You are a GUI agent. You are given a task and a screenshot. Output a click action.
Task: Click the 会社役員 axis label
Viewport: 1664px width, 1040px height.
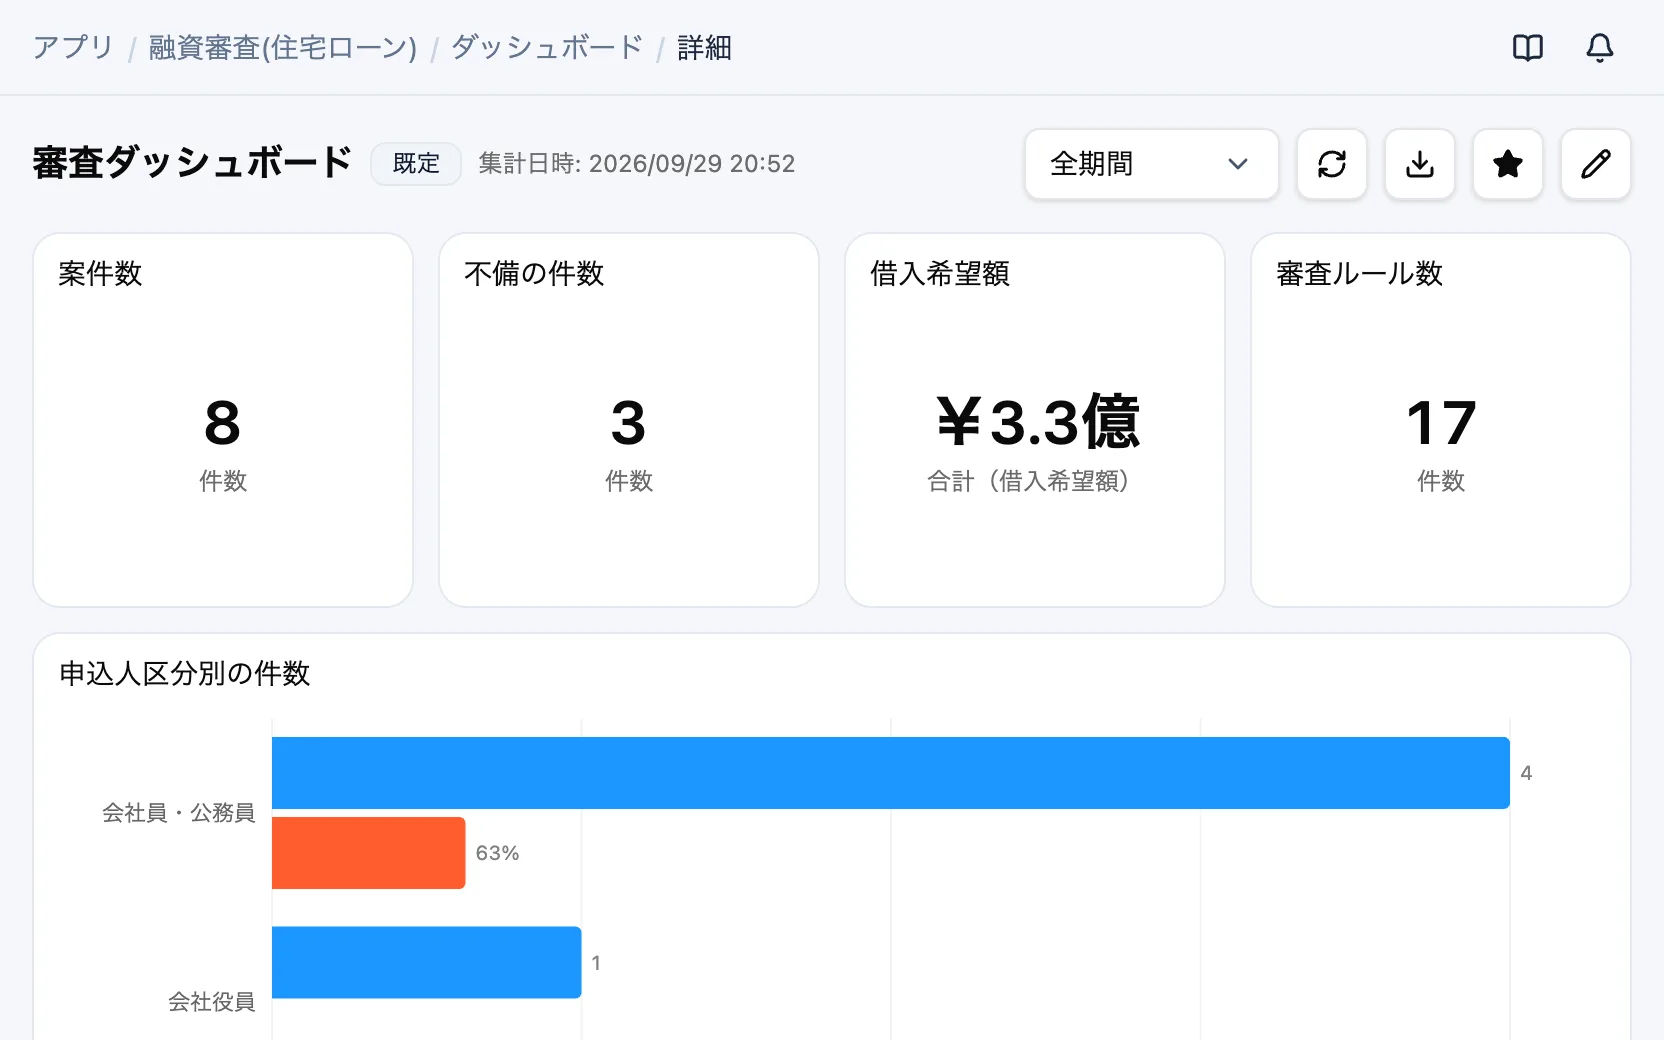tap(211, 1002)
